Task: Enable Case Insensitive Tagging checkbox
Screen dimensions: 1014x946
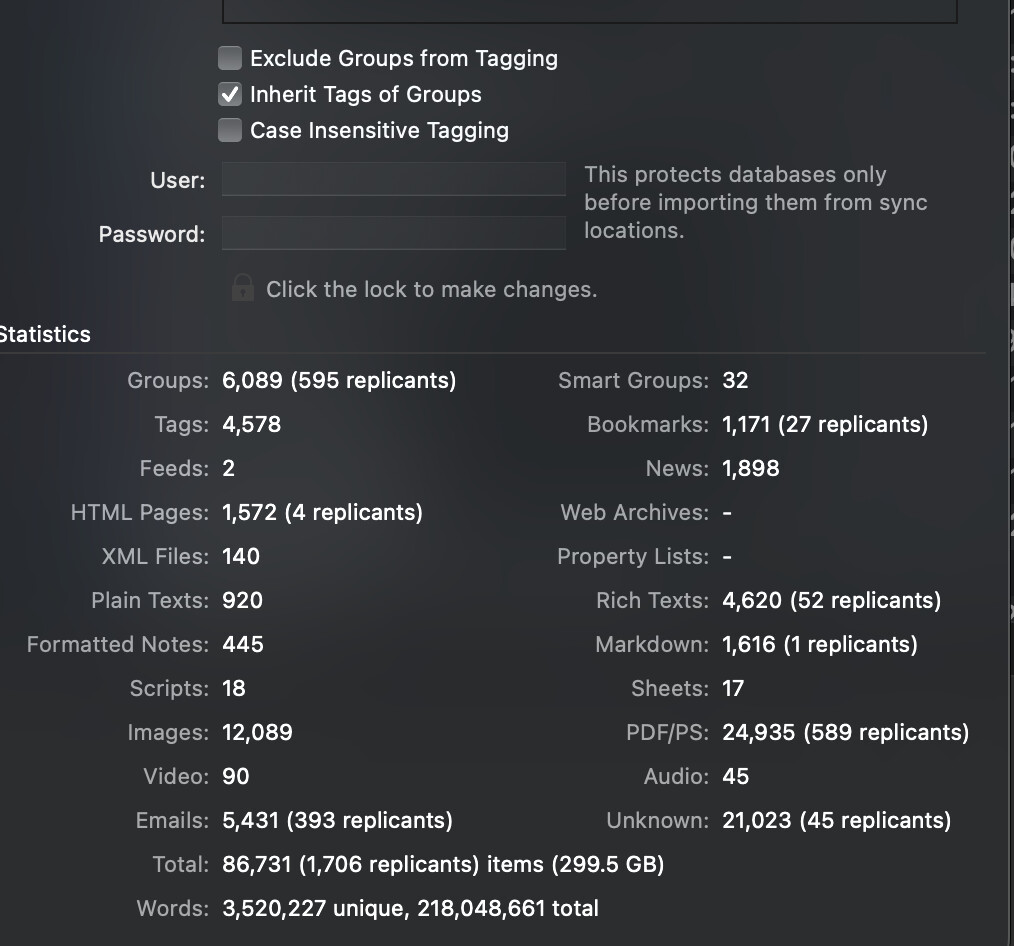Action: pyautogui.click(x=230, y=130)
